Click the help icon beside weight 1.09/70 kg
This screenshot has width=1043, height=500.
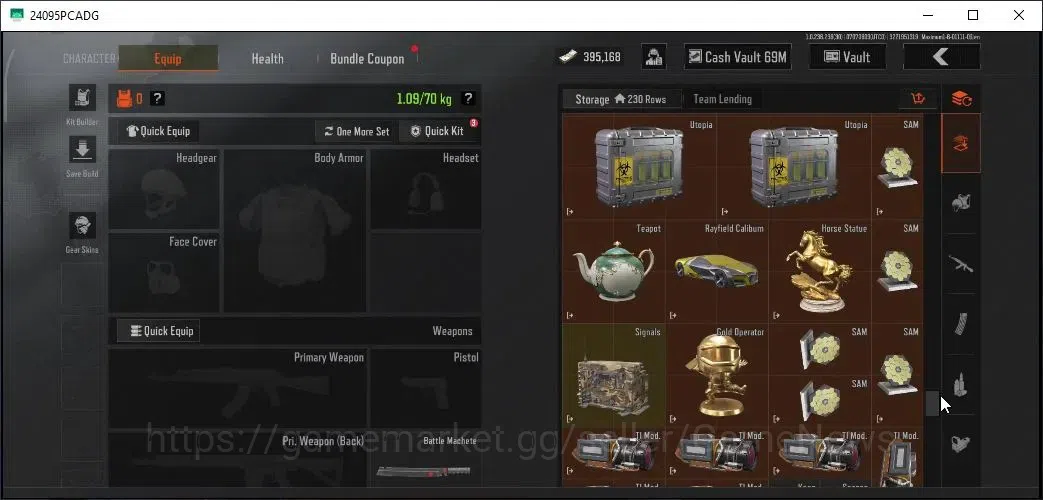tap(468, 98)
